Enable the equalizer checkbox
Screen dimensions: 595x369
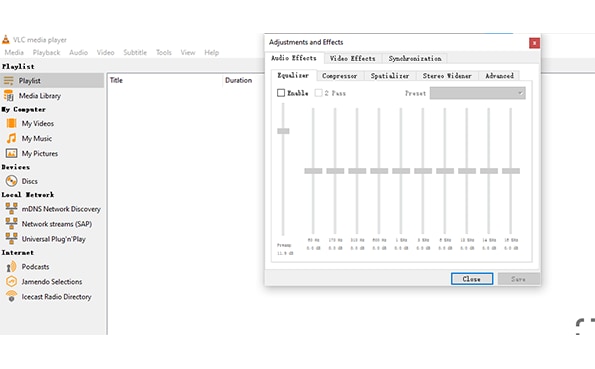pos(281,93)
